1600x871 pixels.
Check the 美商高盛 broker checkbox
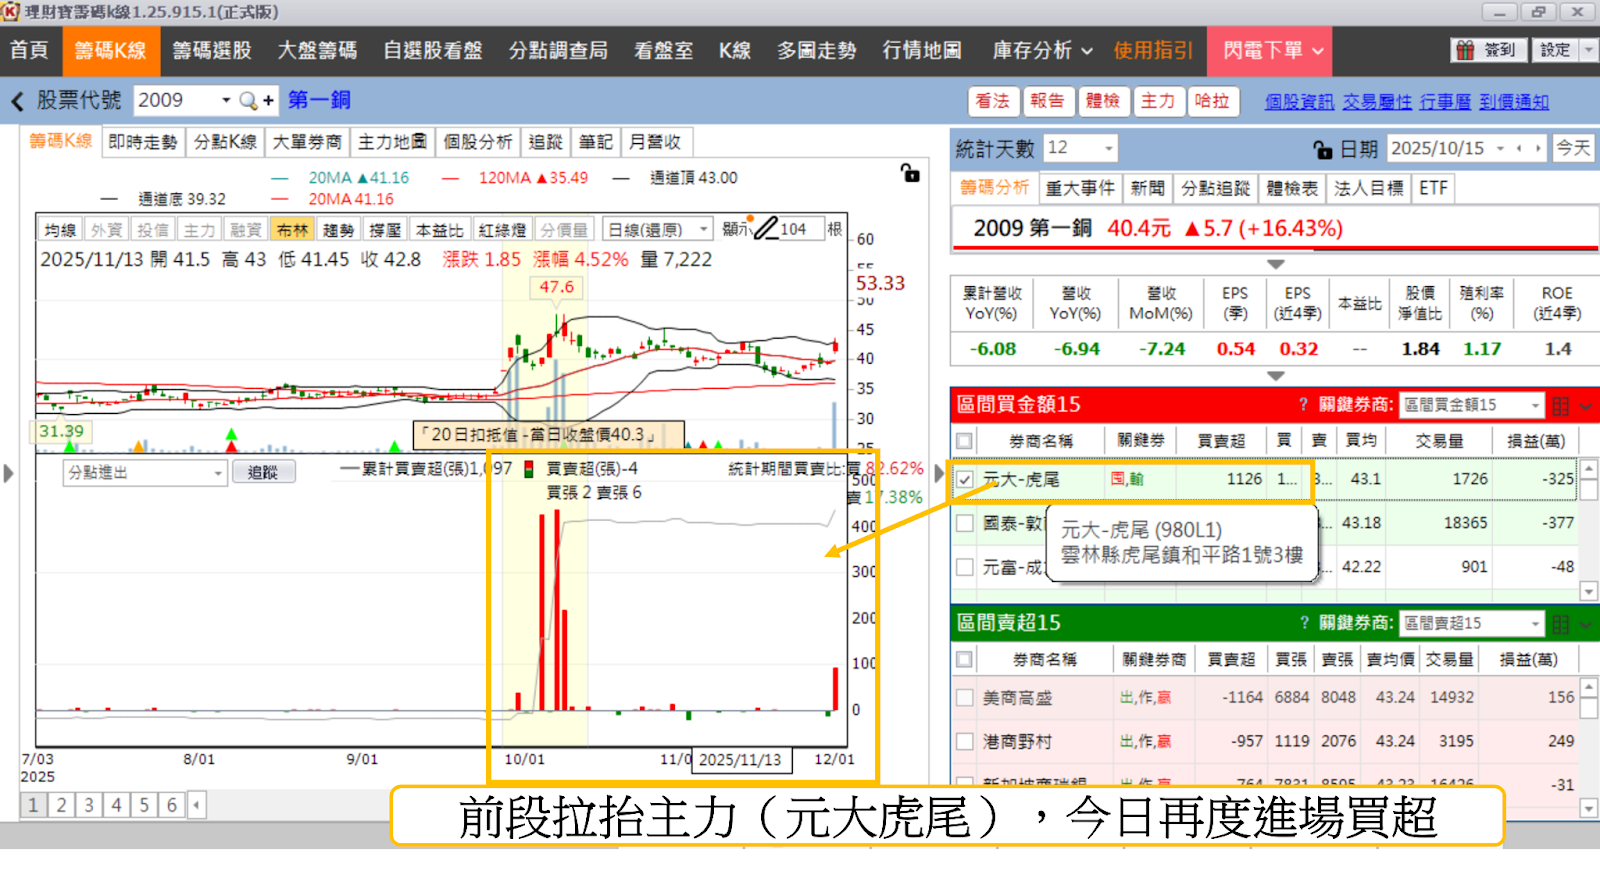coord(964,697)
